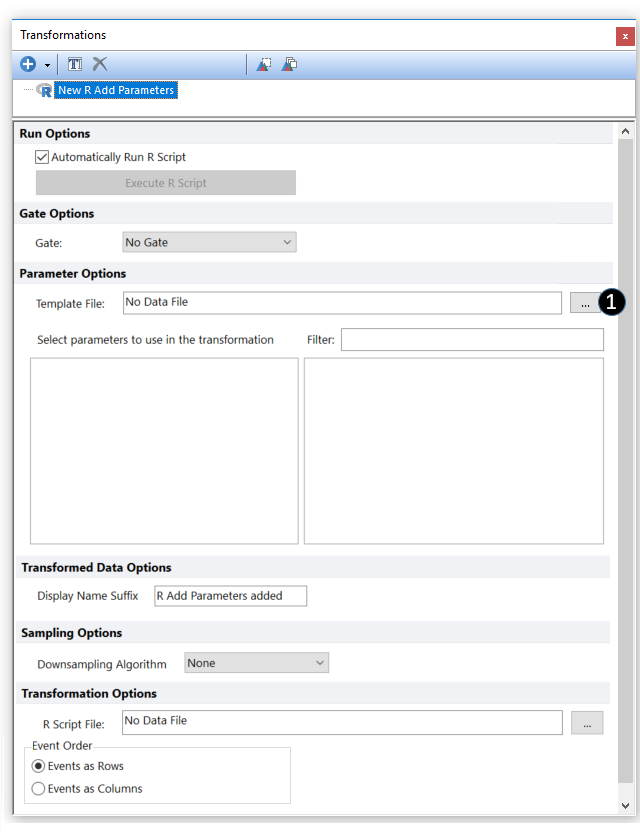Toggle the Automatically Run R Script checkbox
The width and height of the screenshot is (640, 832).
coord(42,157)
